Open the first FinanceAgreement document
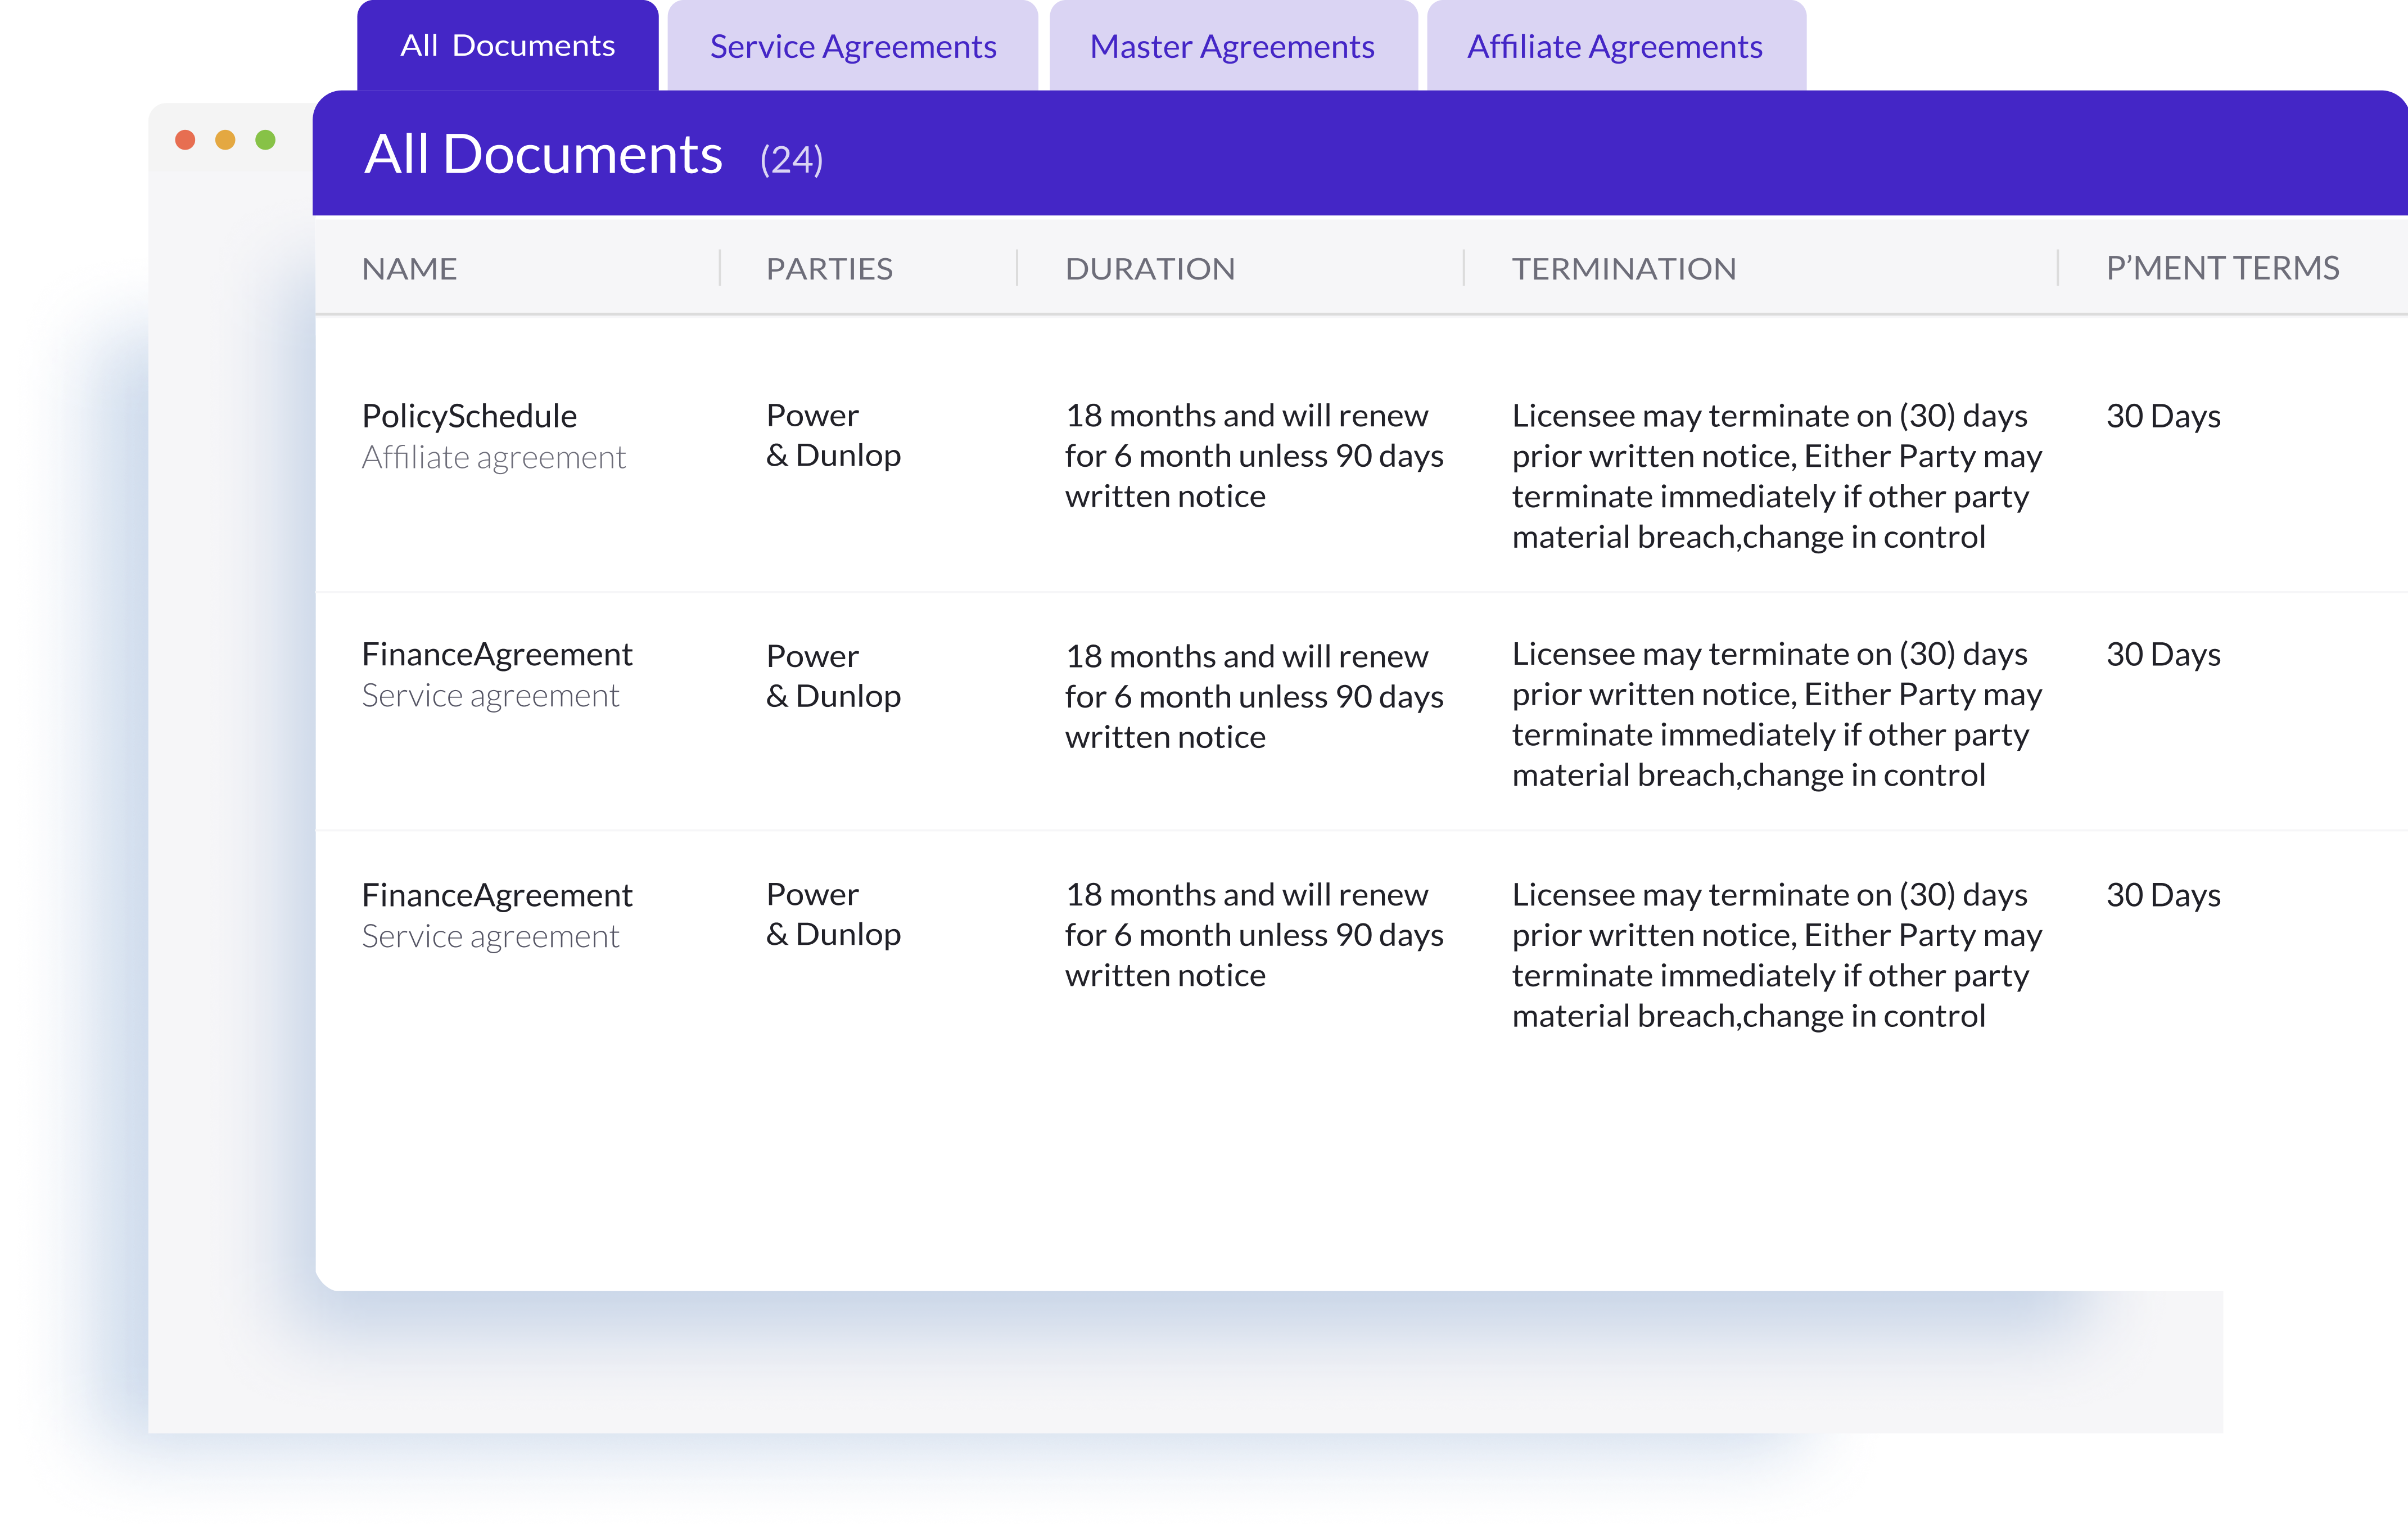This screenshot has width=2408, height=1537. (x=497, y=654)
